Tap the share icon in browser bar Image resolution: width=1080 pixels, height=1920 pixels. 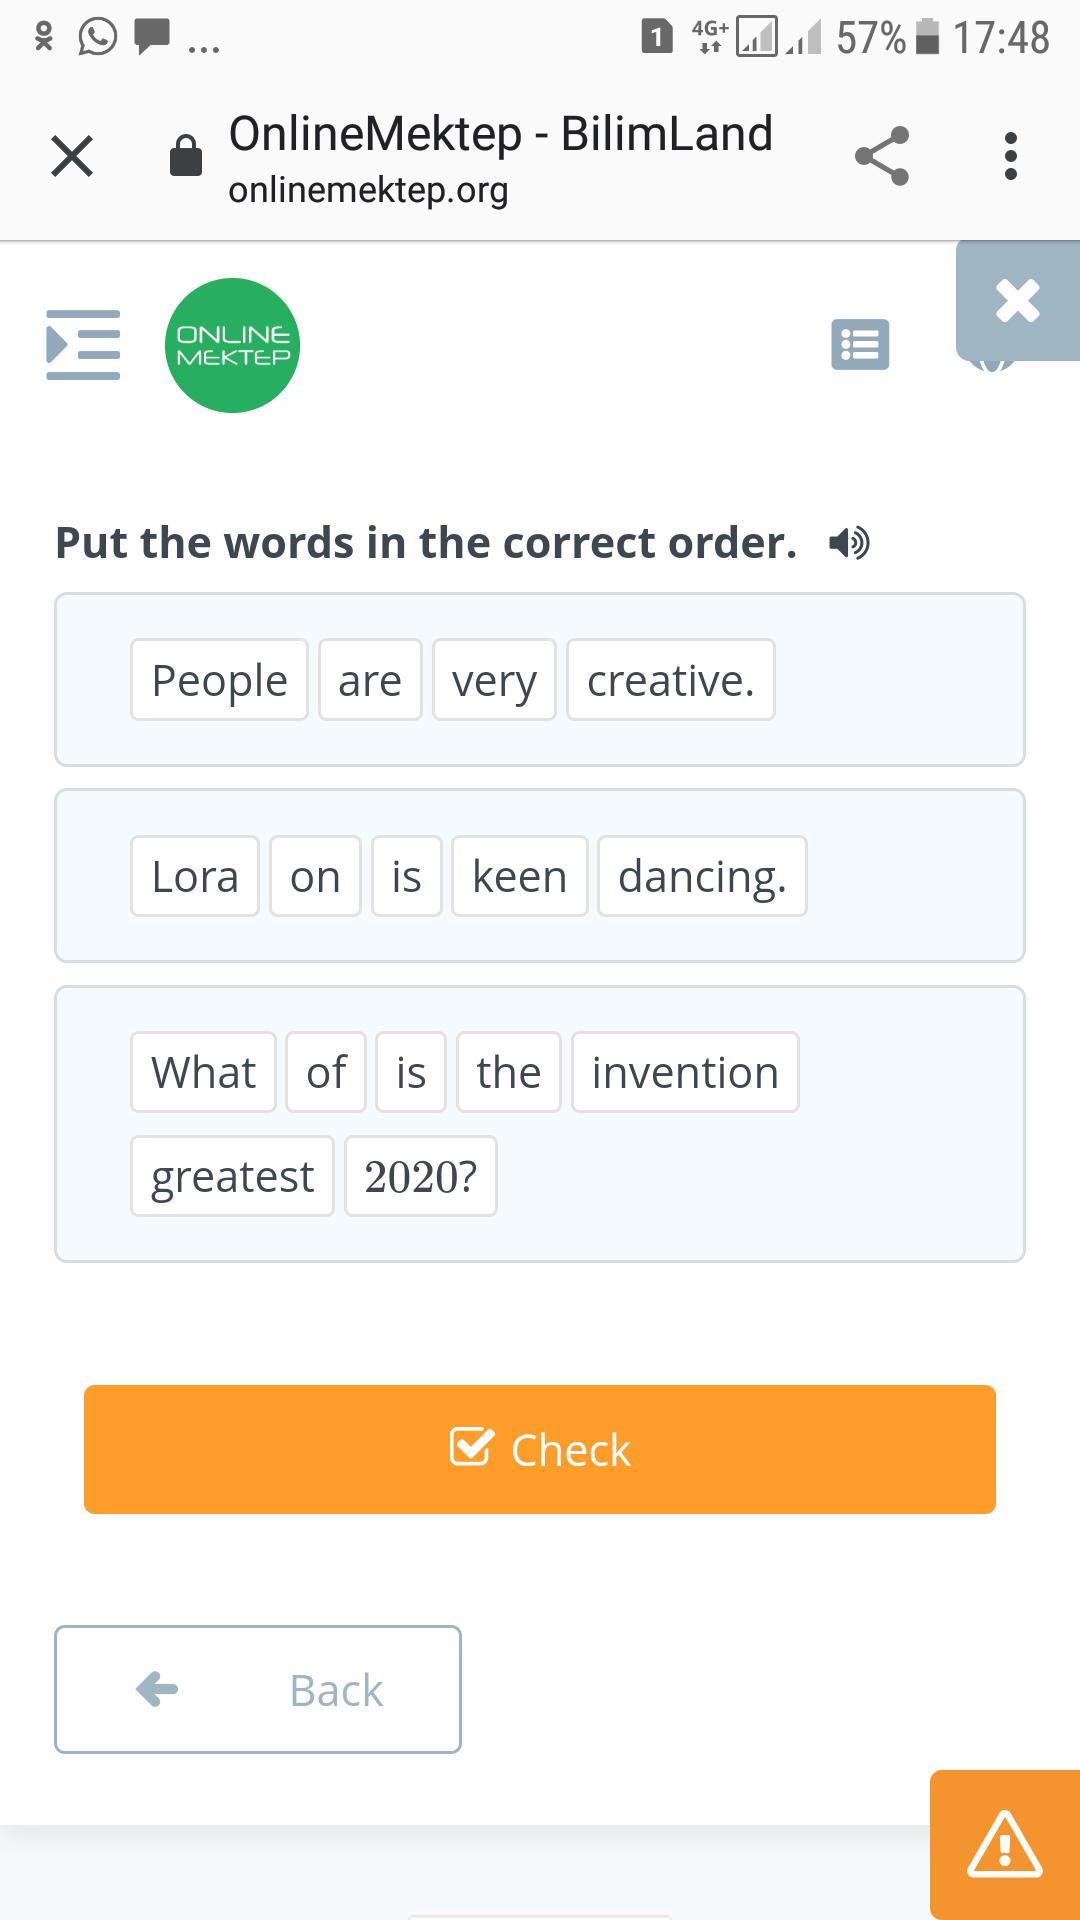tap(882, 156)
